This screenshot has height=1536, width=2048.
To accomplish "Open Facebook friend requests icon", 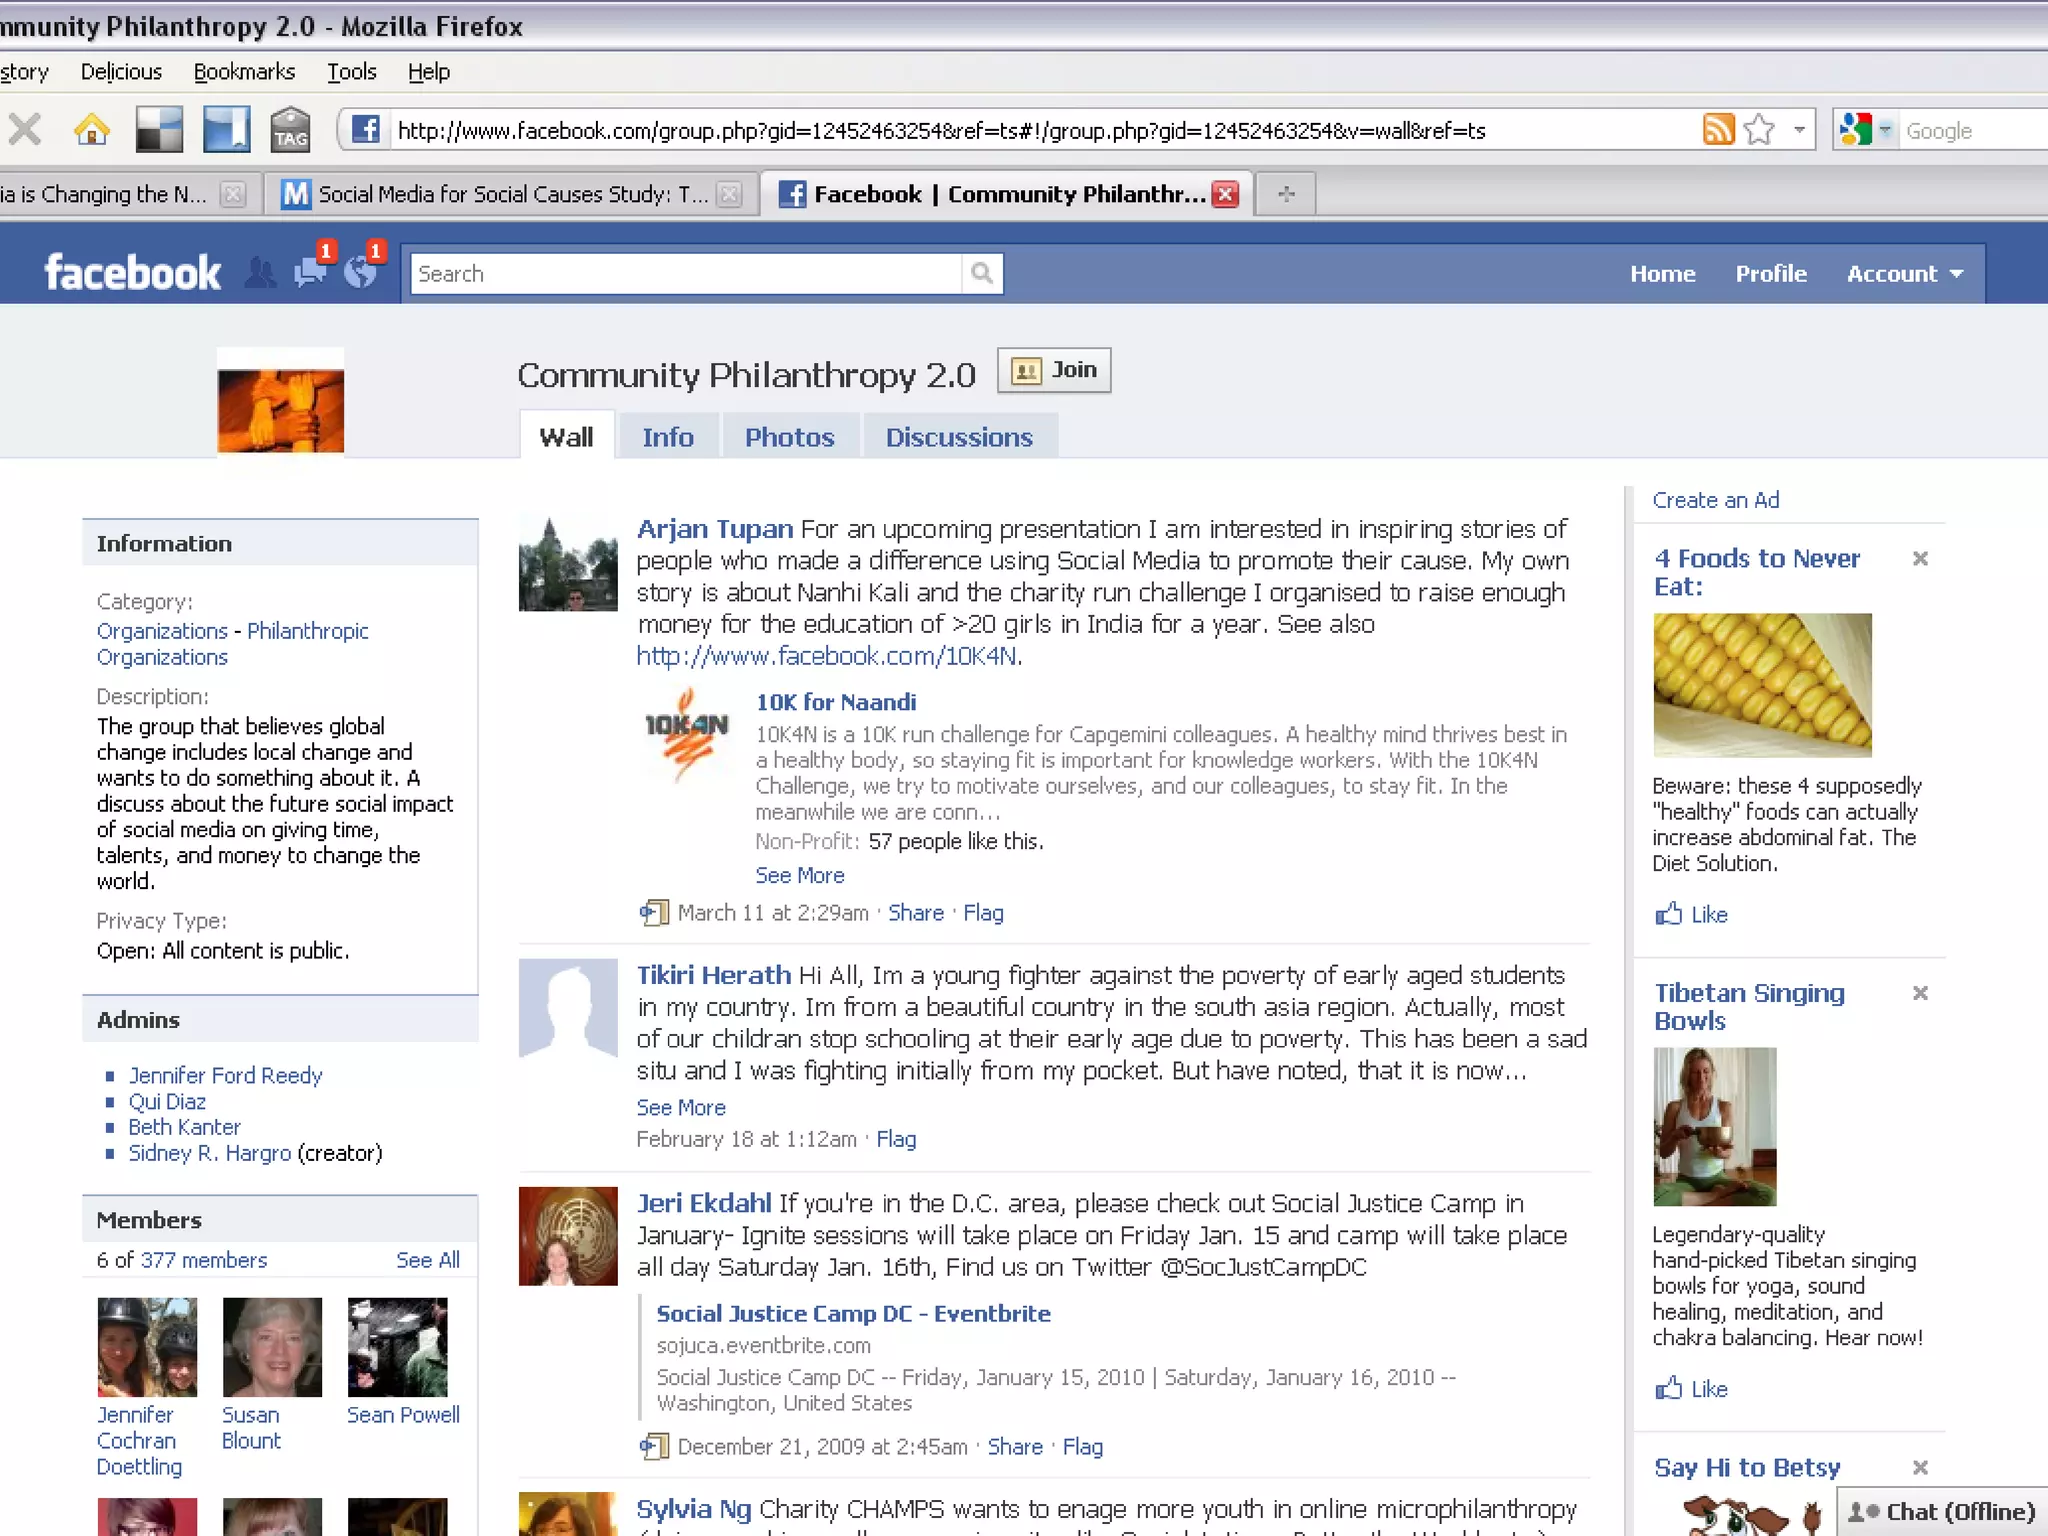I will point(261,273).
